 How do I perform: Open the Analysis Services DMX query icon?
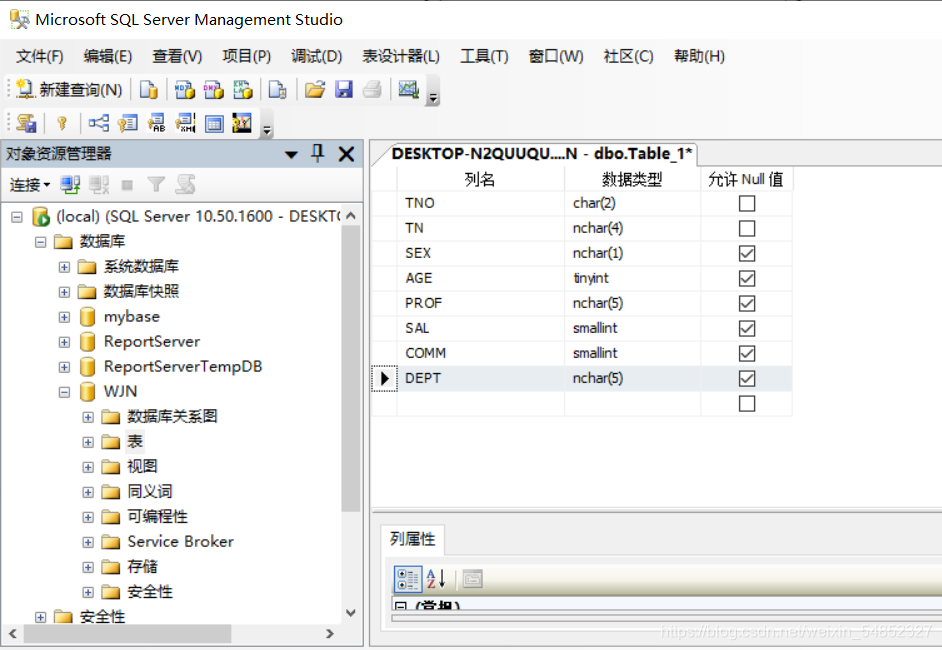[213, 90]
